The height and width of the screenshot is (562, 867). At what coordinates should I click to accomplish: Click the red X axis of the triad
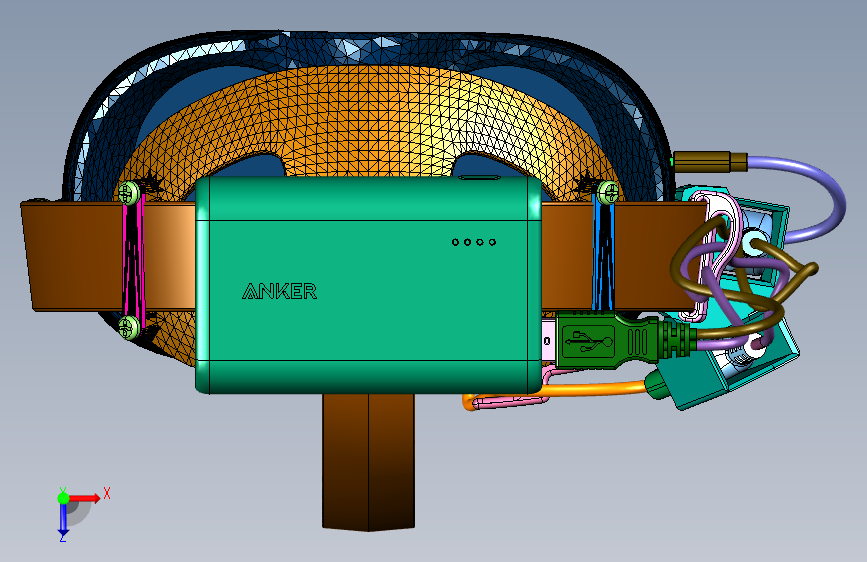point(85,498)
